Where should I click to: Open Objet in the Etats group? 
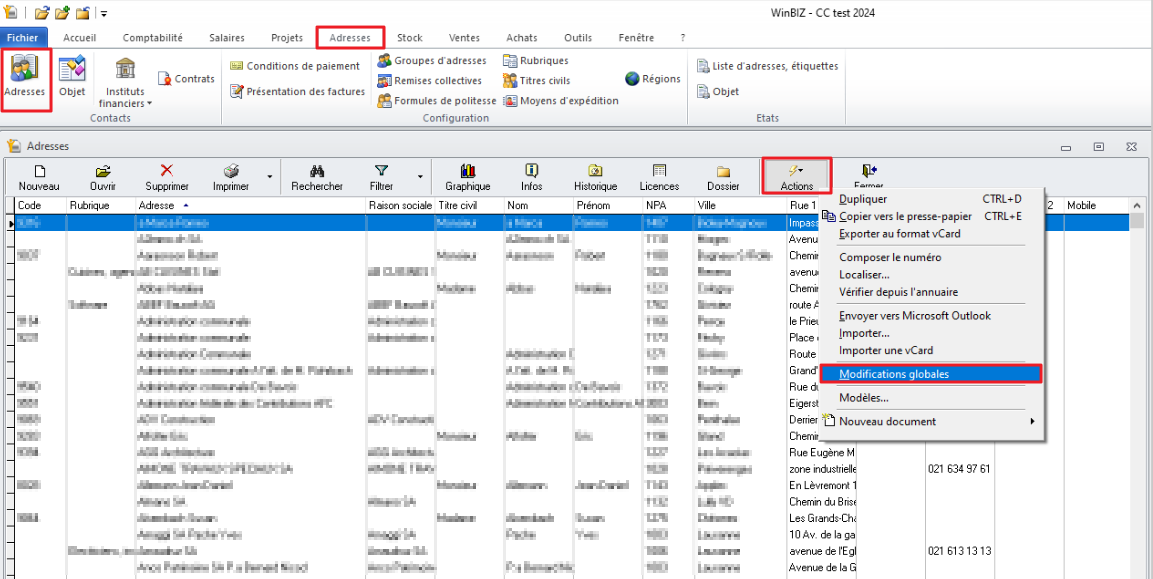pyautogui.click(x=717, y=91)
